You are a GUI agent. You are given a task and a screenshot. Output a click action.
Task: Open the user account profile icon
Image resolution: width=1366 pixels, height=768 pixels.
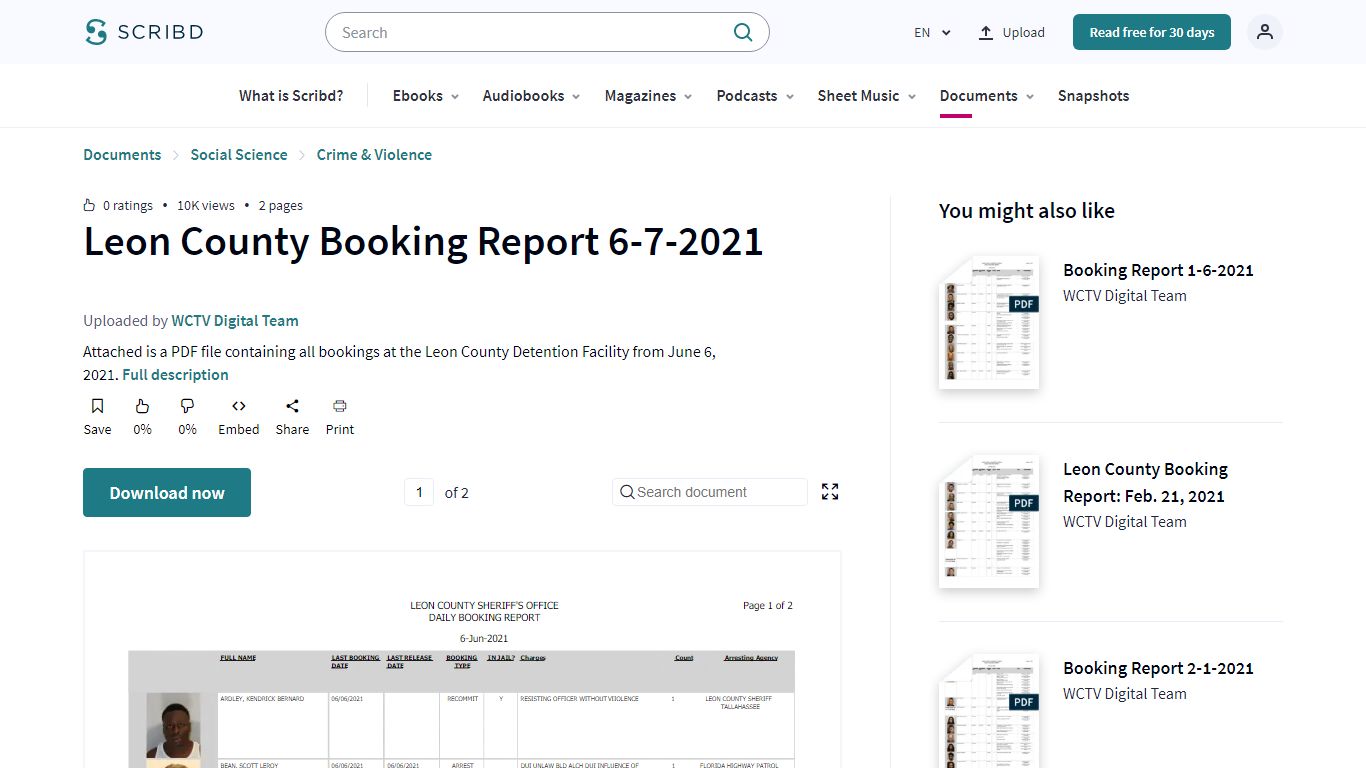(x=1265, y=32)
